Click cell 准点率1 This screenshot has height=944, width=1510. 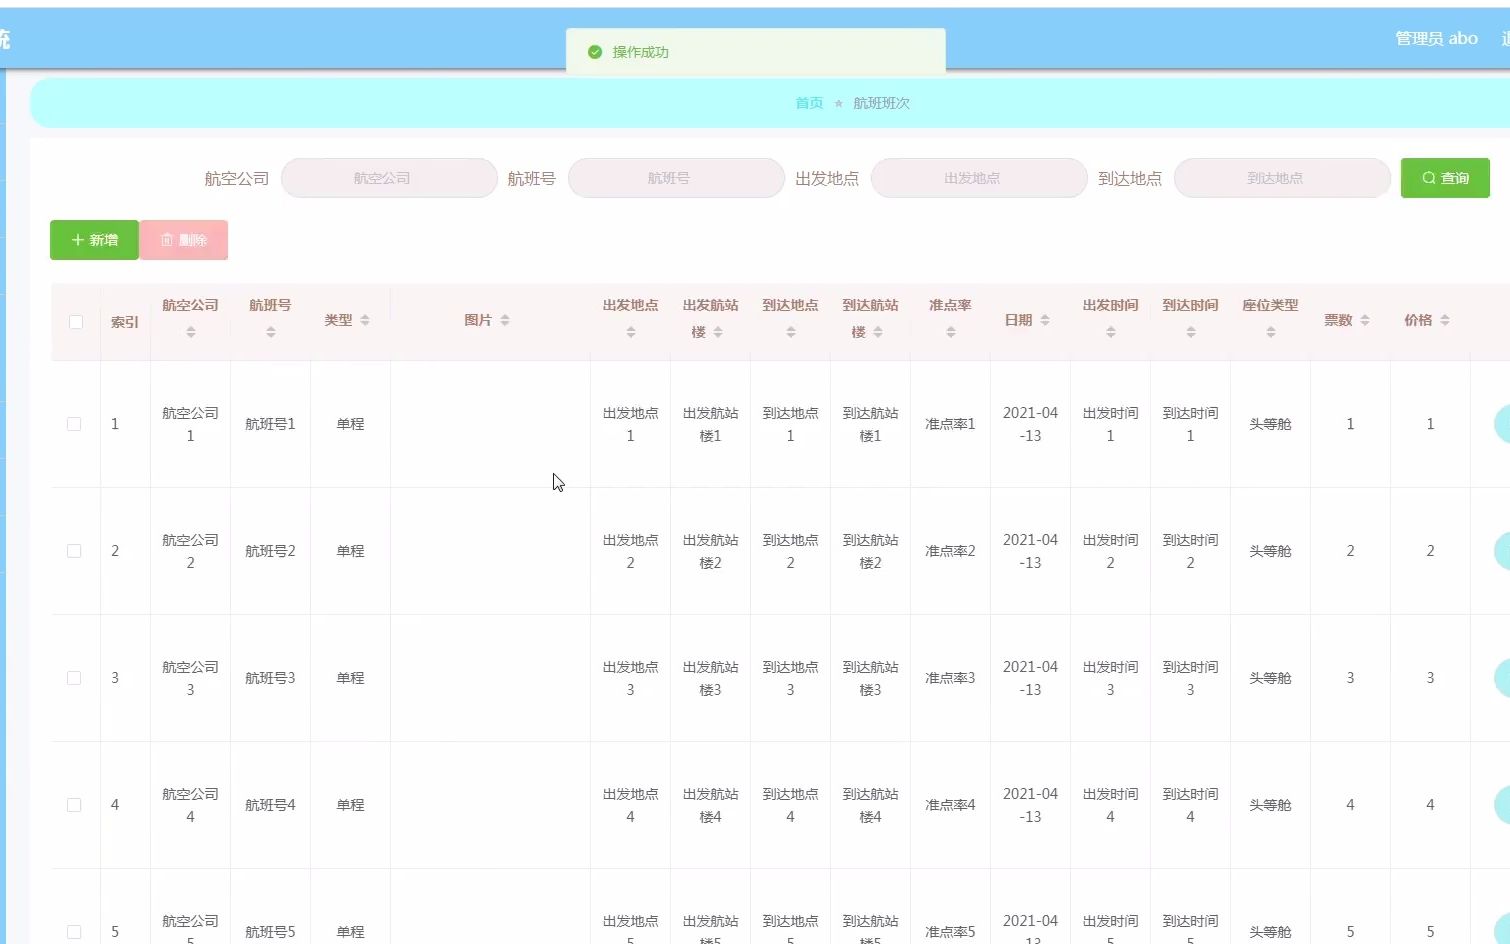(x=950, y=424)
